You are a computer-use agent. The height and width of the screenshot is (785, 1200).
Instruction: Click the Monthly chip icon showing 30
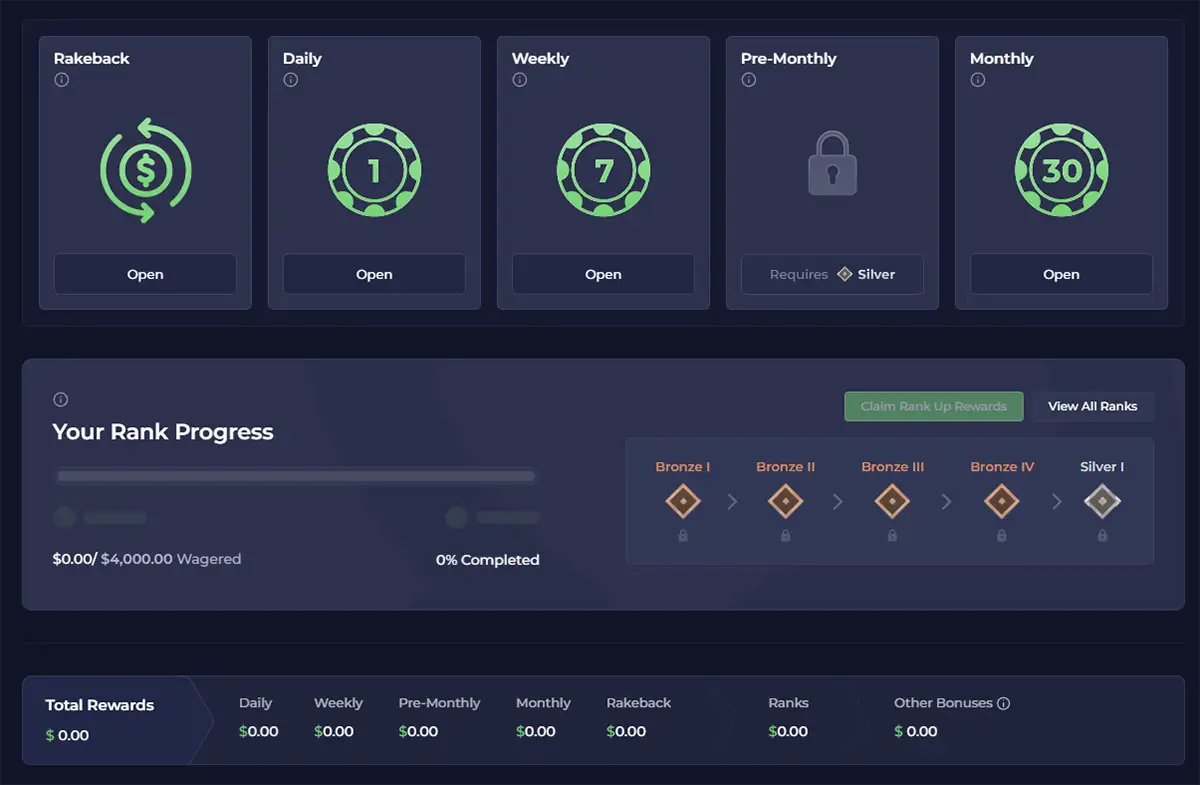pos(1061,170)
